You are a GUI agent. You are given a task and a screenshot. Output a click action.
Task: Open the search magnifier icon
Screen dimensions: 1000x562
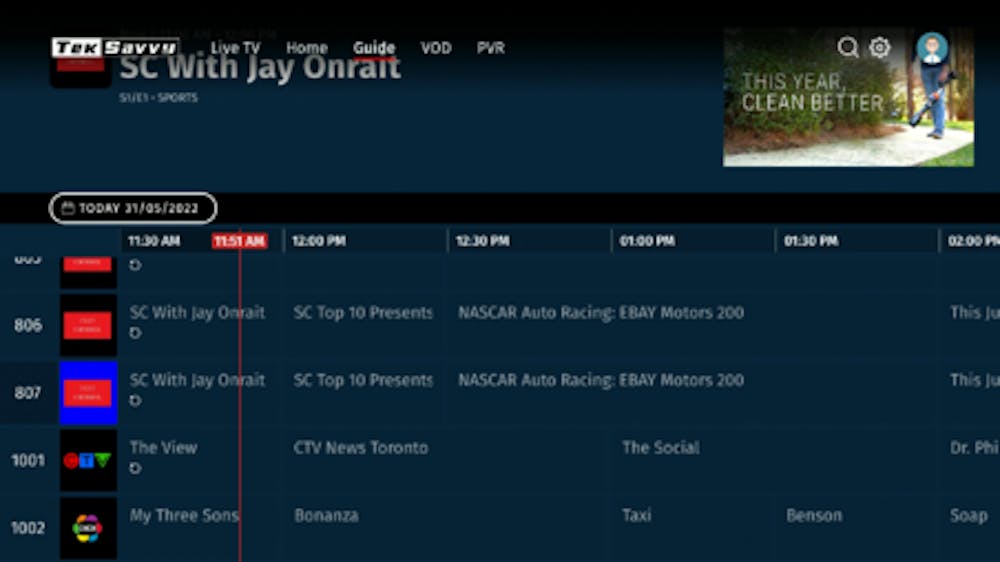pyautogui.click(x=848, y=47)
